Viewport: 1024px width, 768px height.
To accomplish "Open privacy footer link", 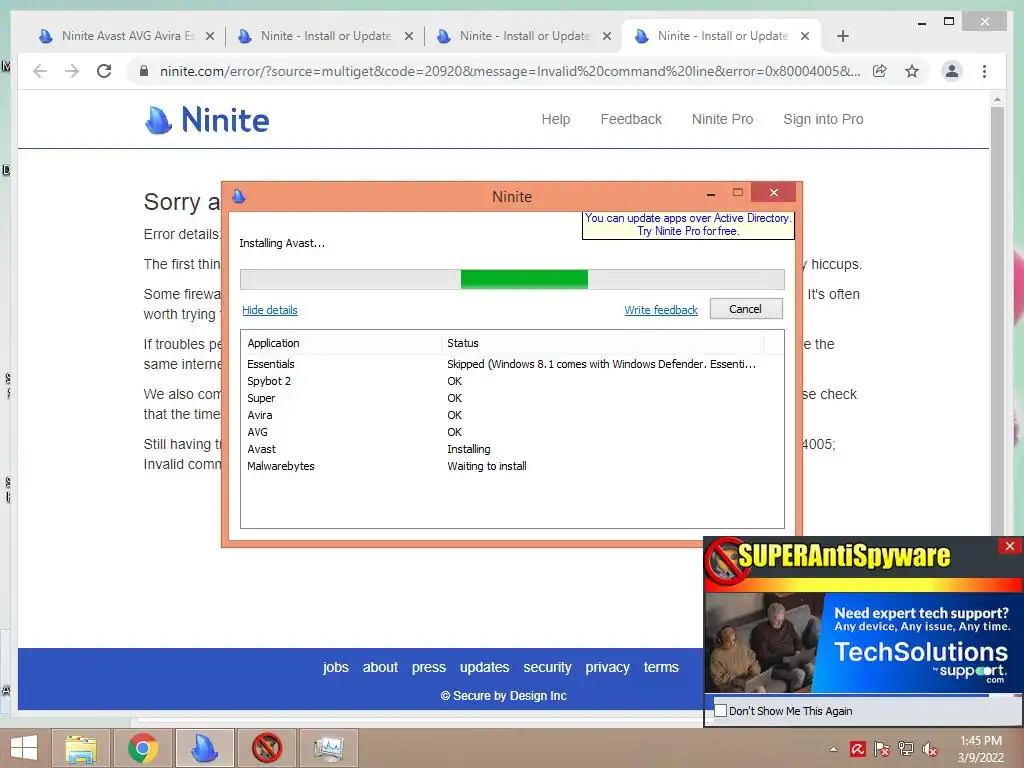I will tap(607, 667).
